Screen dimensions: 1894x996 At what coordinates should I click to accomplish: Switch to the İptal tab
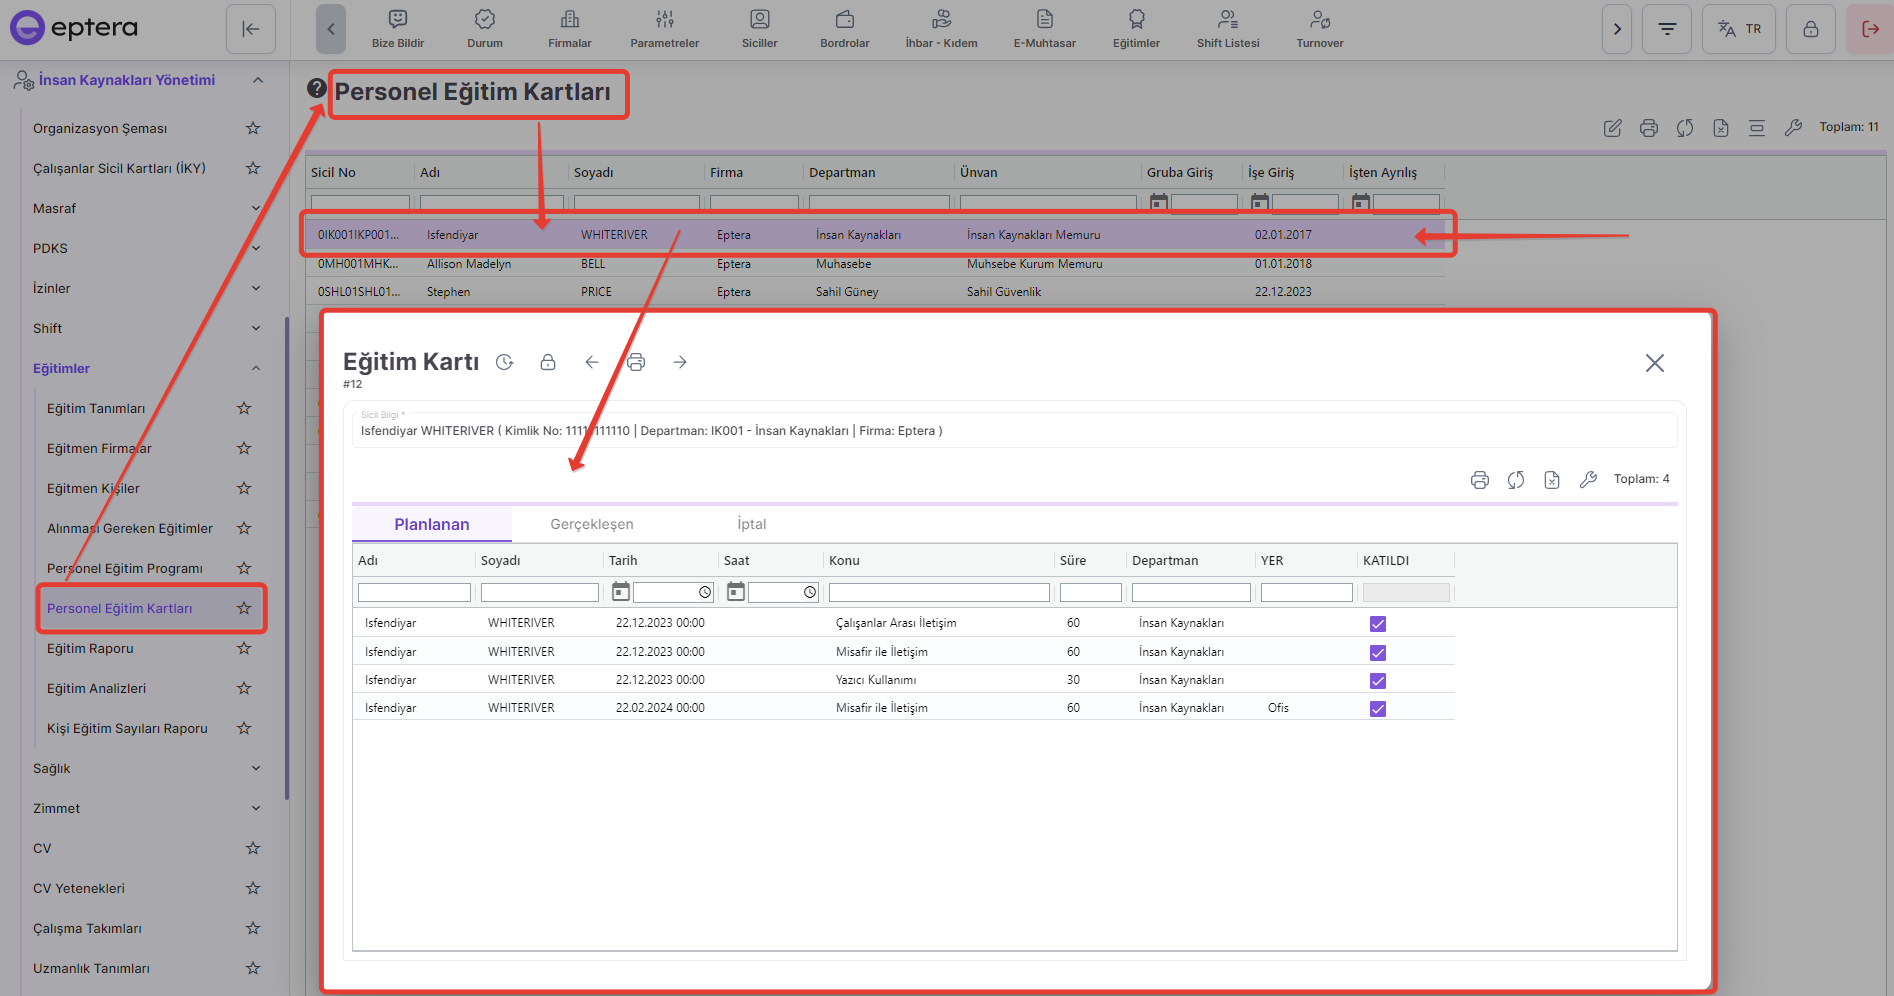click(751, 524)
